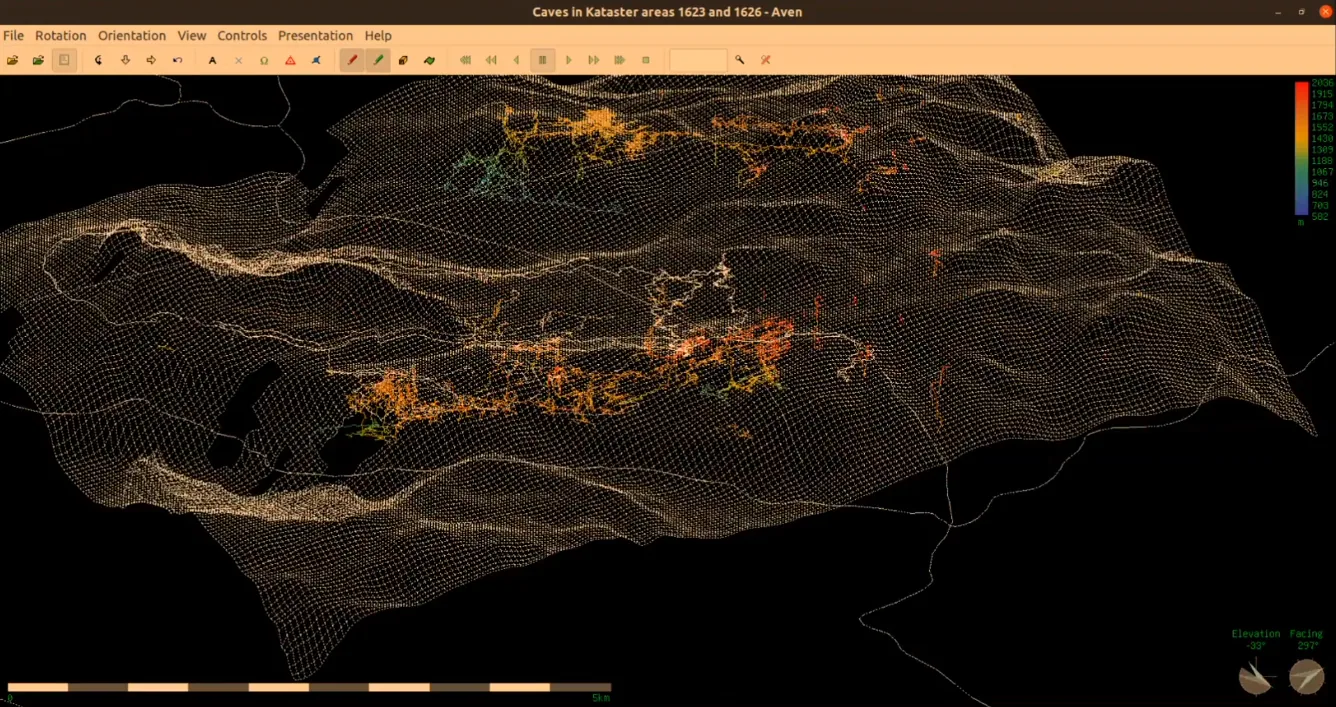The height and width of the screenshot is (707, 1336).
Task: Click the '2036' top colour key value
Action: click(1322, 83)
